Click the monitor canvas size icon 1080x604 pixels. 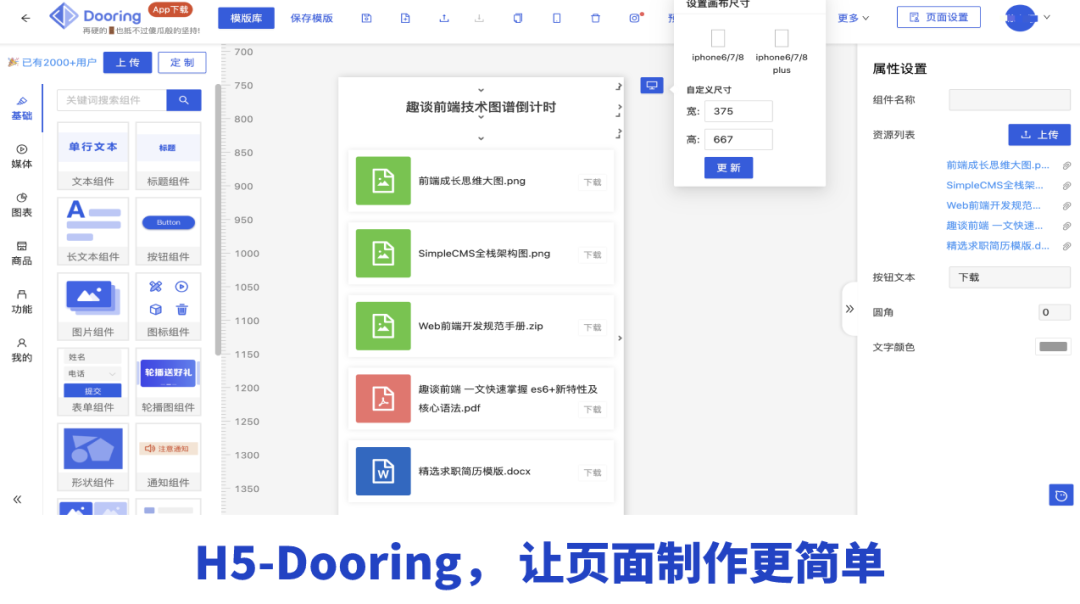pyautogui.click(x=652, y=85)
